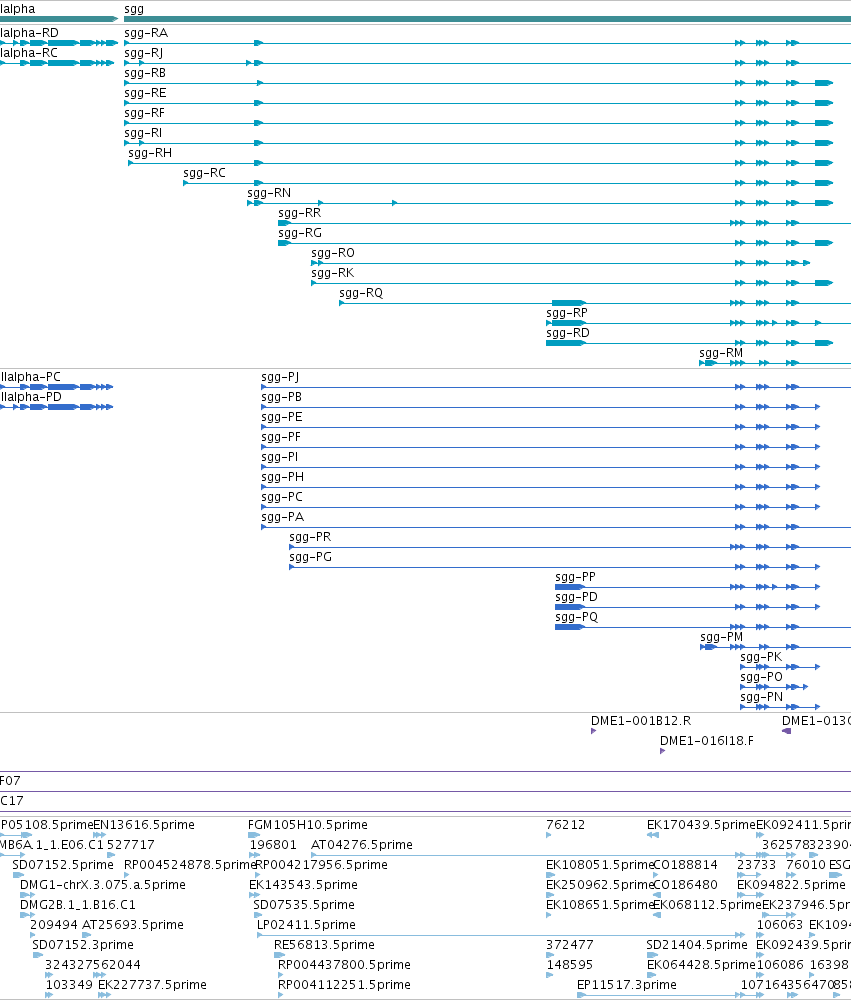The image size is (851, 1000).
Task: Click EST label SD07535.5prime
Action: point(304,905)
